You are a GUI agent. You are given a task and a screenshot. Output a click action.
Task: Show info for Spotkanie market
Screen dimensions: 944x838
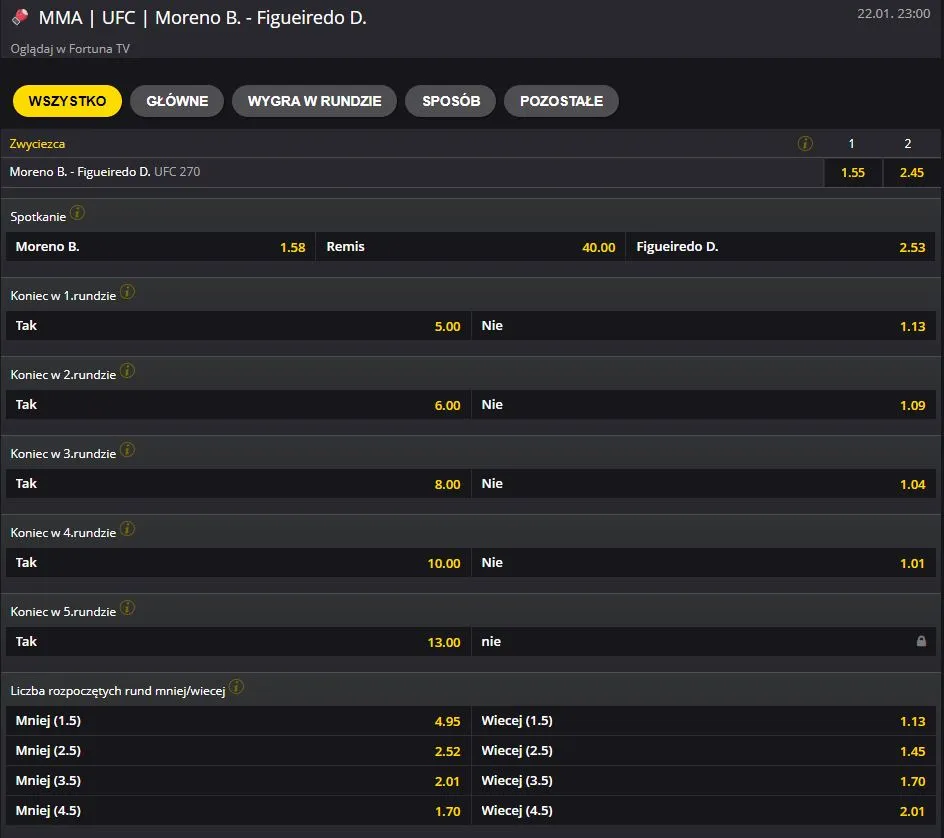[77, 213]
